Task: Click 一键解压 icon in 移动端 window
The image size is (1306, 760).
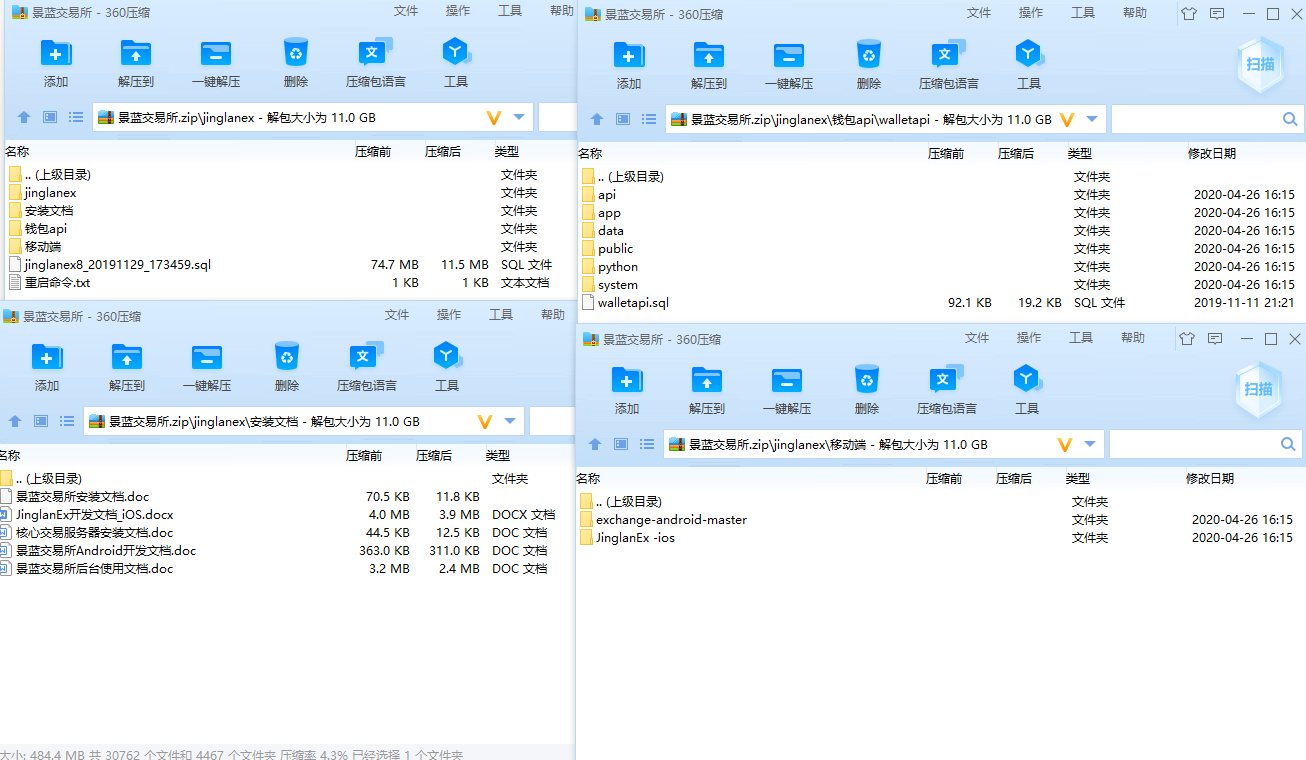Action: click(x=787, y=380)
